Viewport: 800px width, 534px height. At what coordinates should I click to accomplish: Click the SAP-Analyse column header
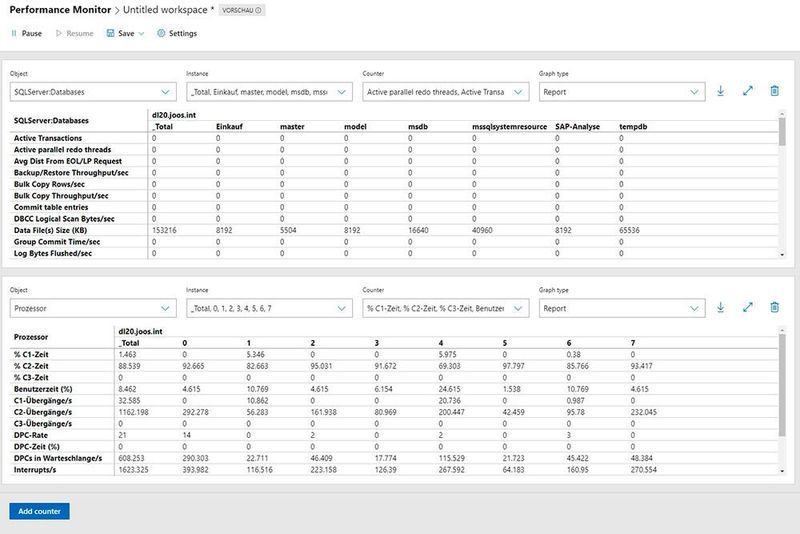pos(578,126)
